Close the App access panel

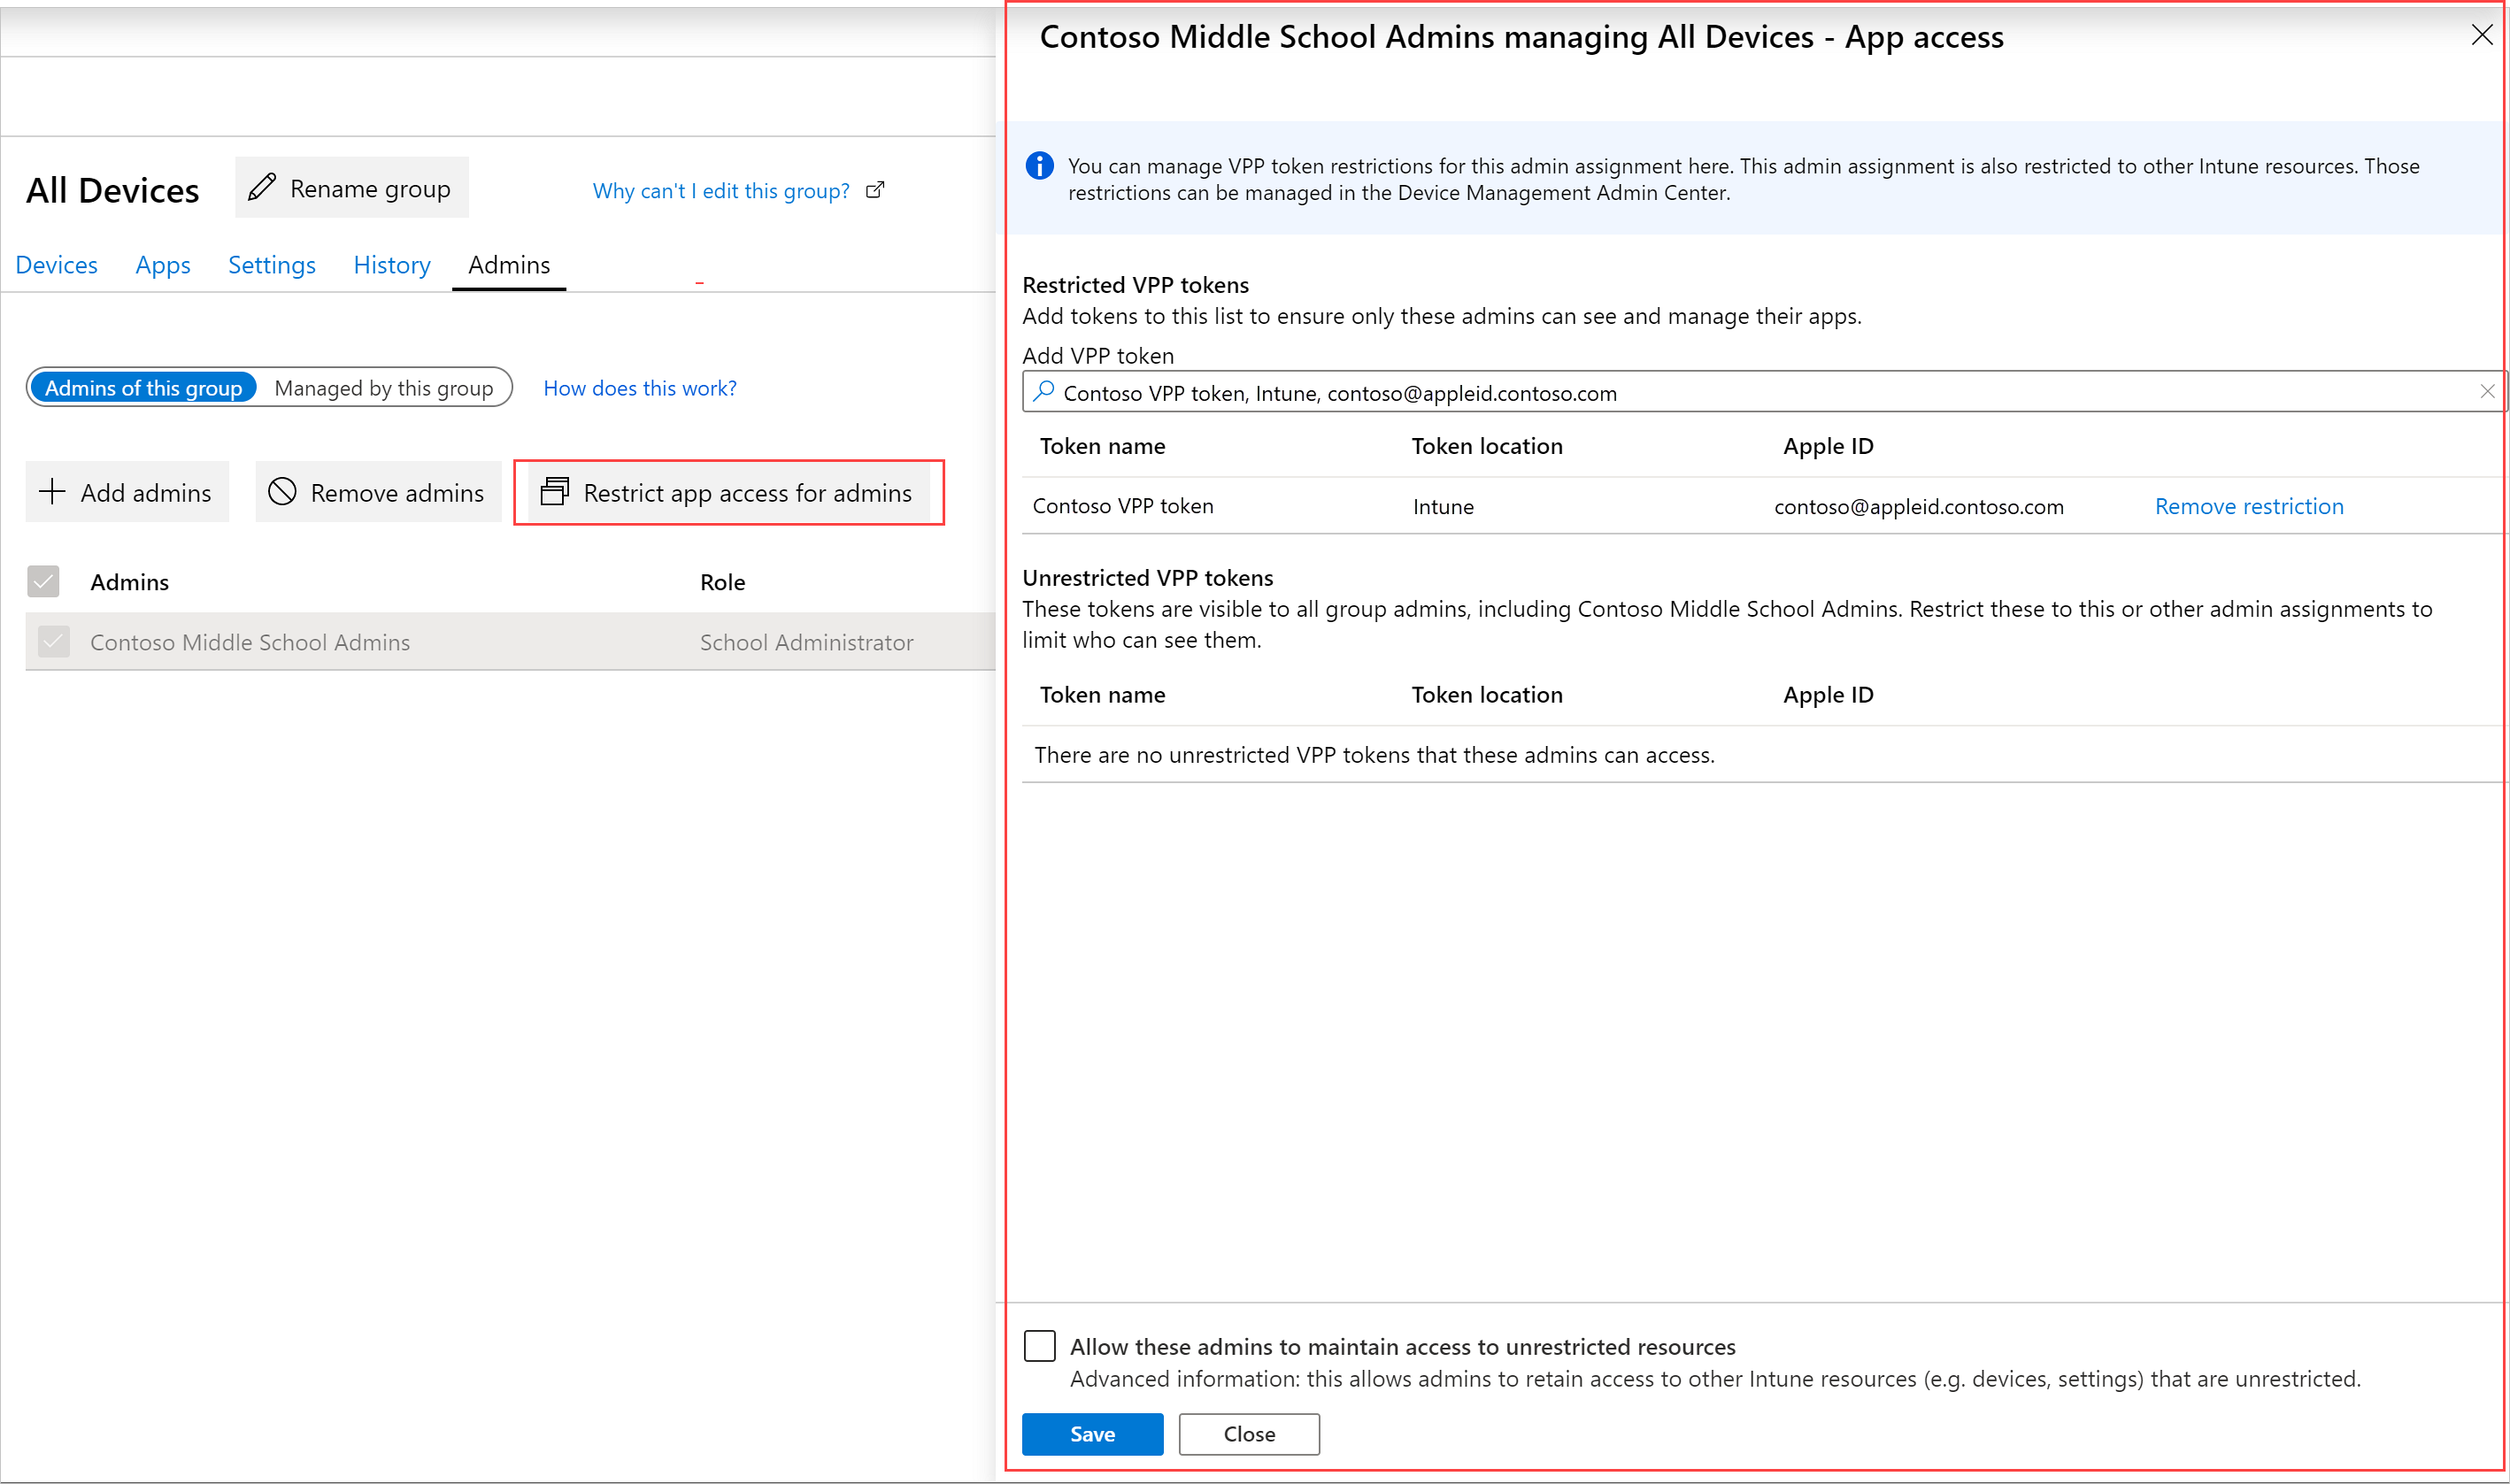(x=2482, y=35)
